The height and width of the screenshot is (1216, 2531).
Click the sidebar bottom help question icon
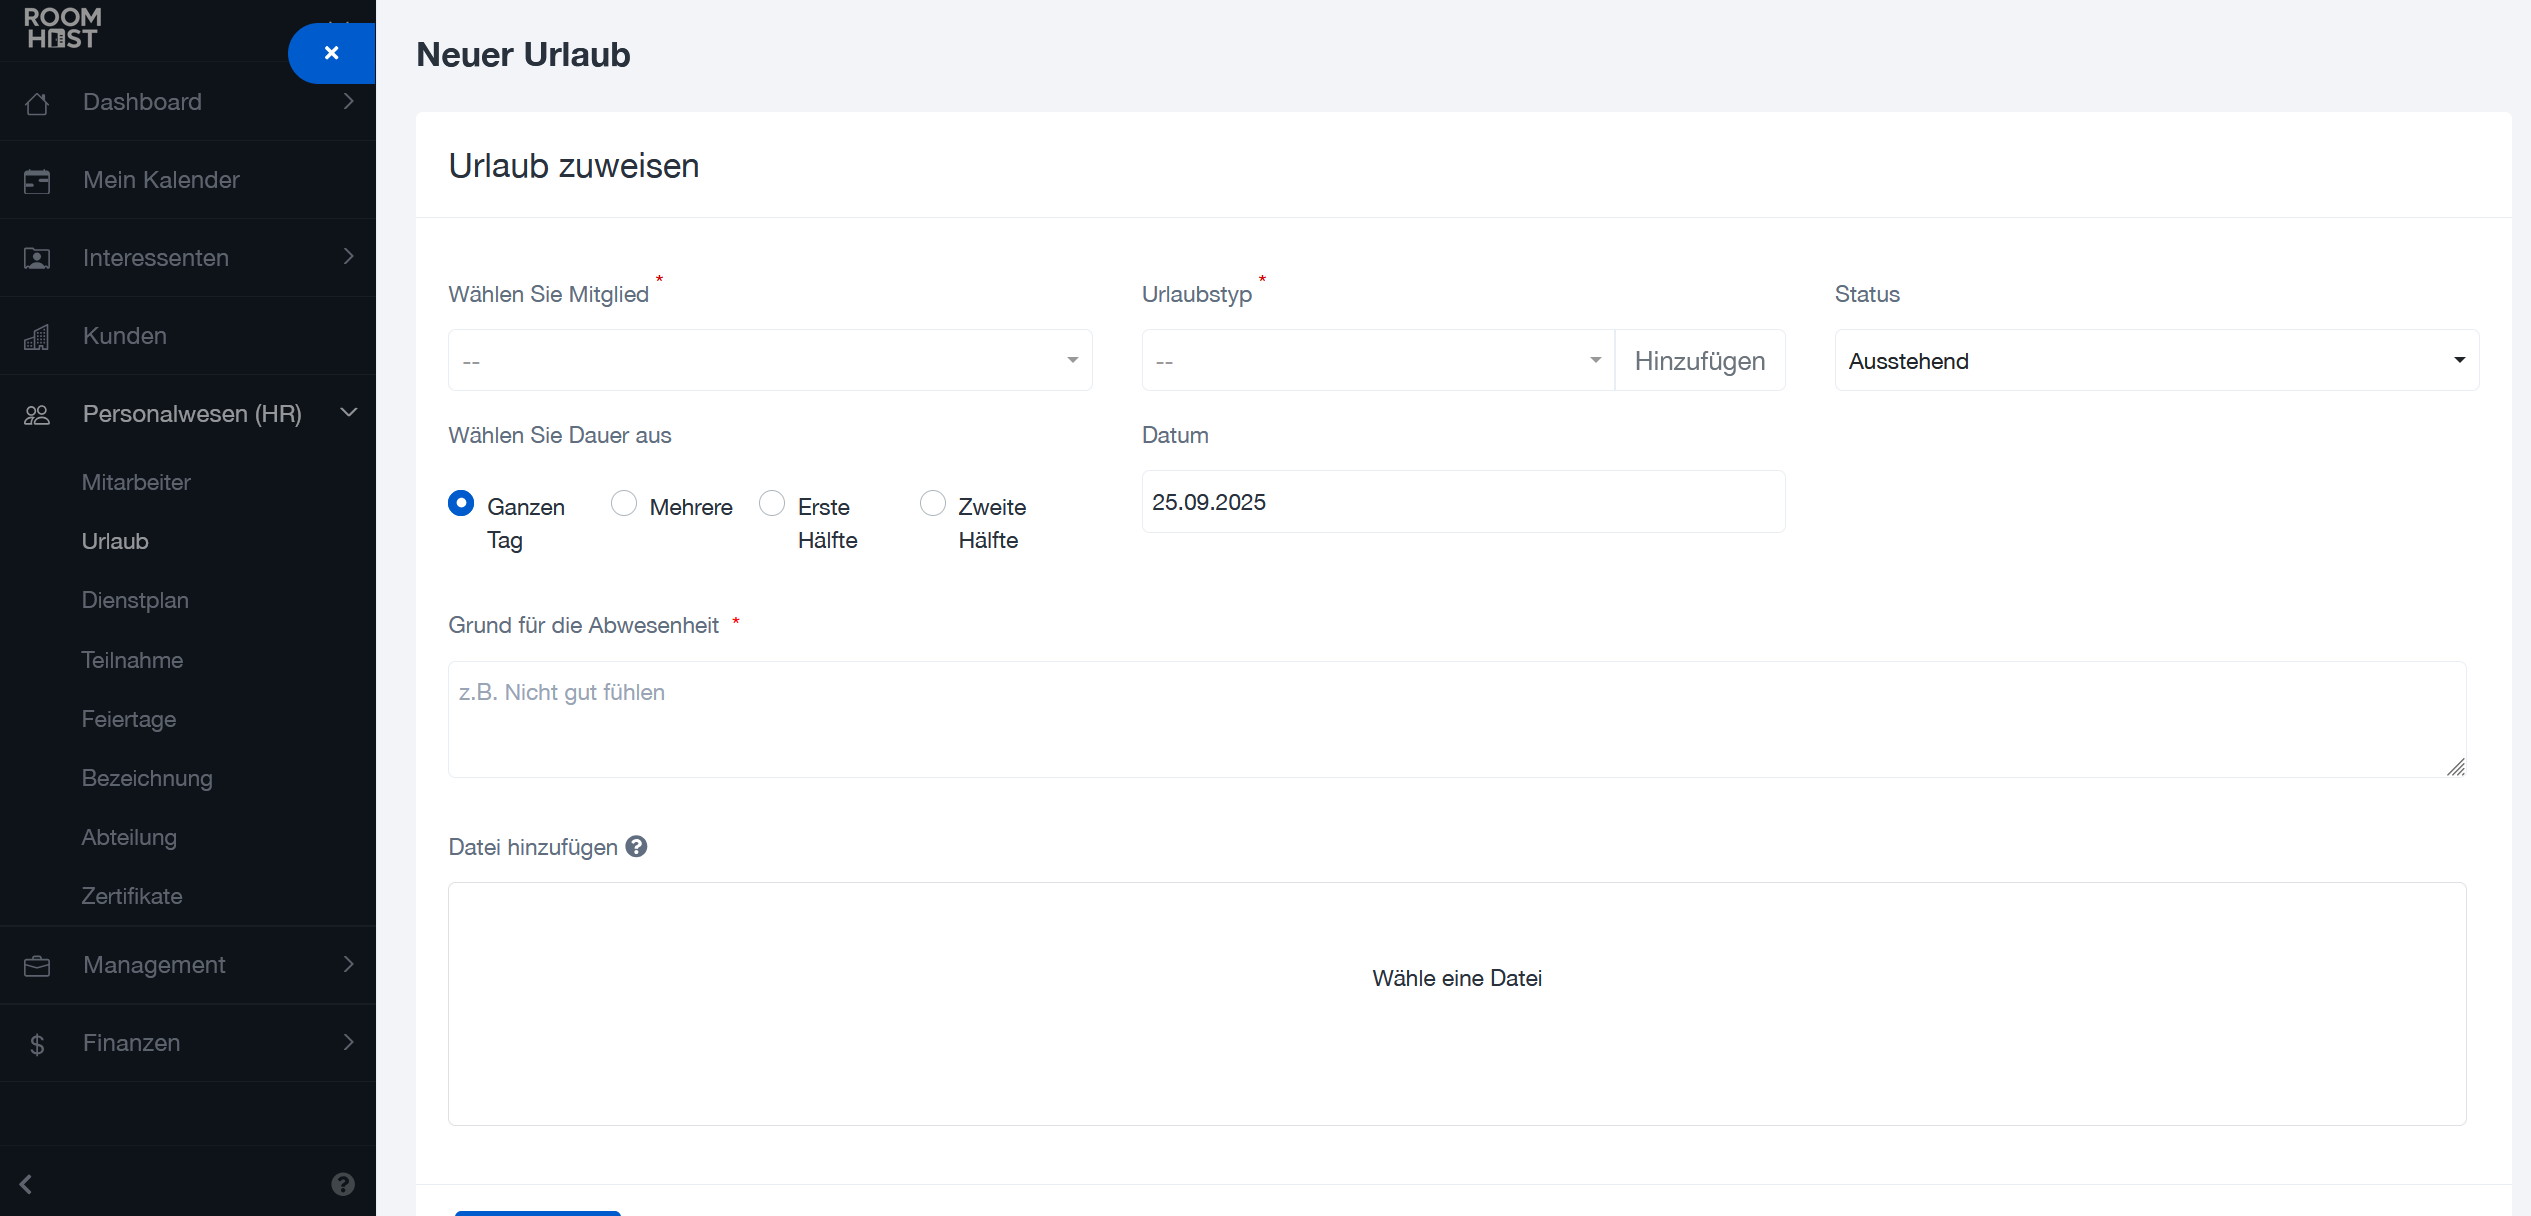pos(343,1184)
